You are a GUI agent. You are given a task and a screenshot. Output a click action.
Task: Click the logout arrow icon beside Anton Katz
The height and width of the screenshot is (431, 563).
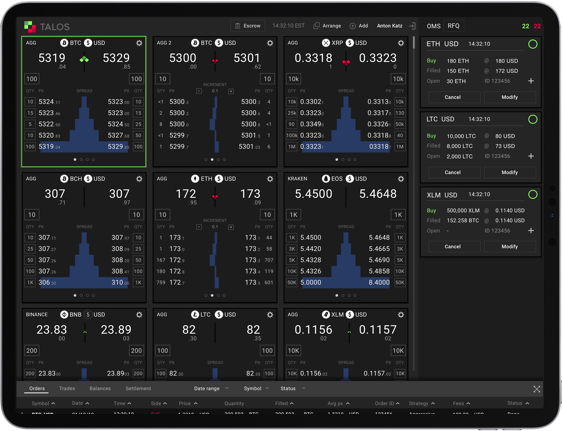click(x=412, y=26)
